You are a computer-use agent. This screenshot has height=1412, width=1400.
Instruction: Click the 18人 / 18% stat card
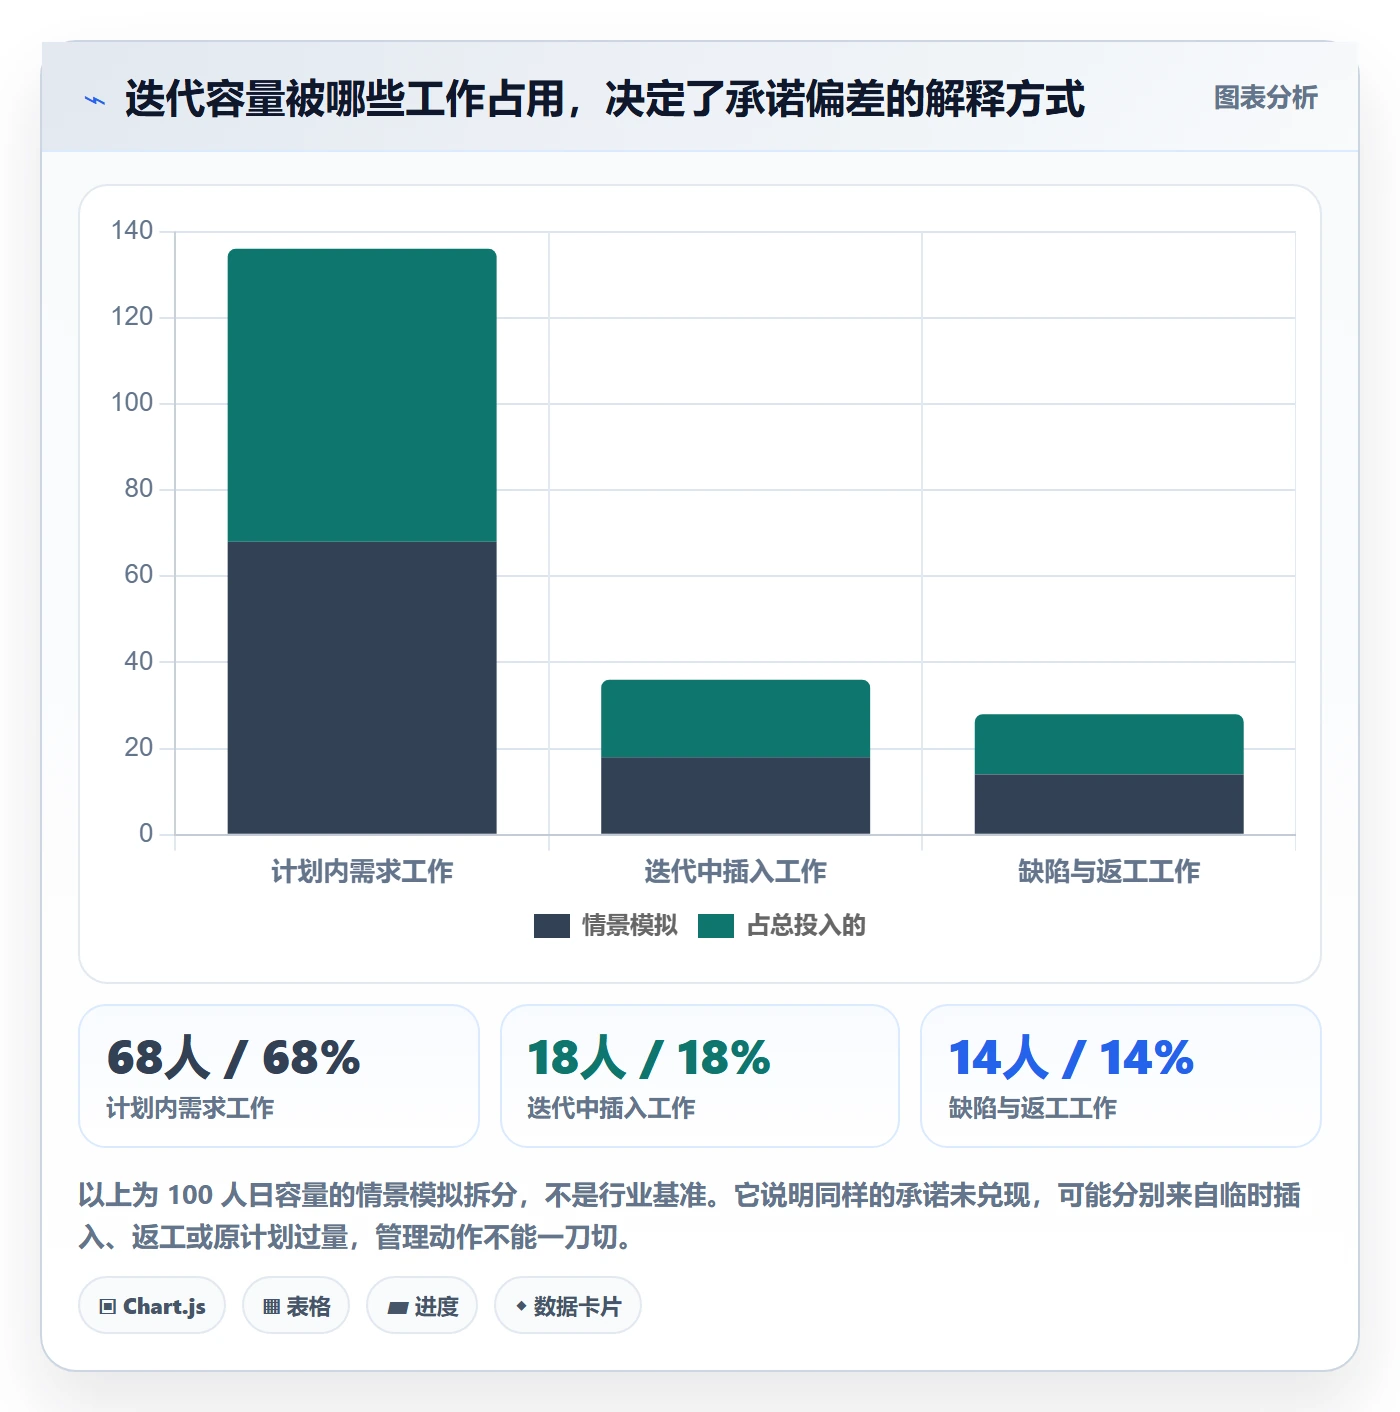point(700,1076)
